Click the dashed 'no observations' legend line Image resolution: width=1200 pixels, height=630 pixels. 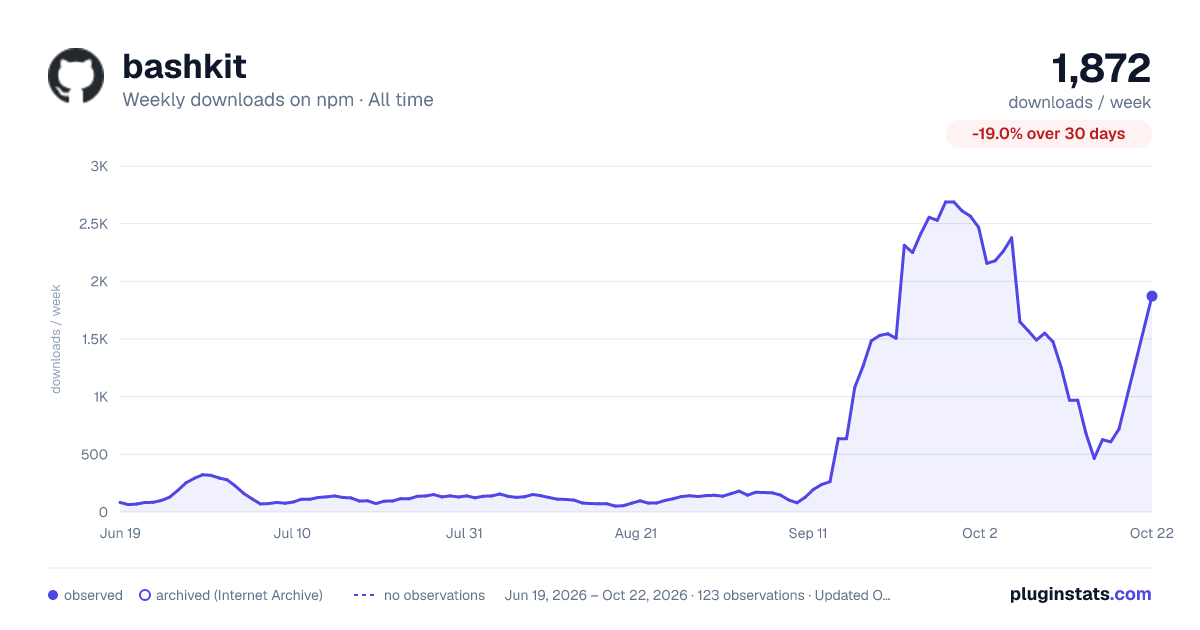pyautogui.click(x=364, y=595)
